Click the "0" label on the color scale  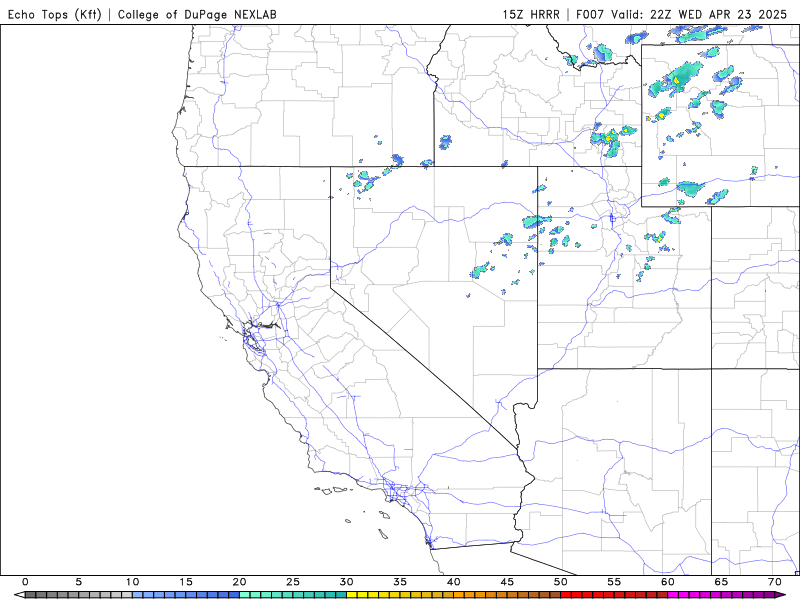click(25, 582)
